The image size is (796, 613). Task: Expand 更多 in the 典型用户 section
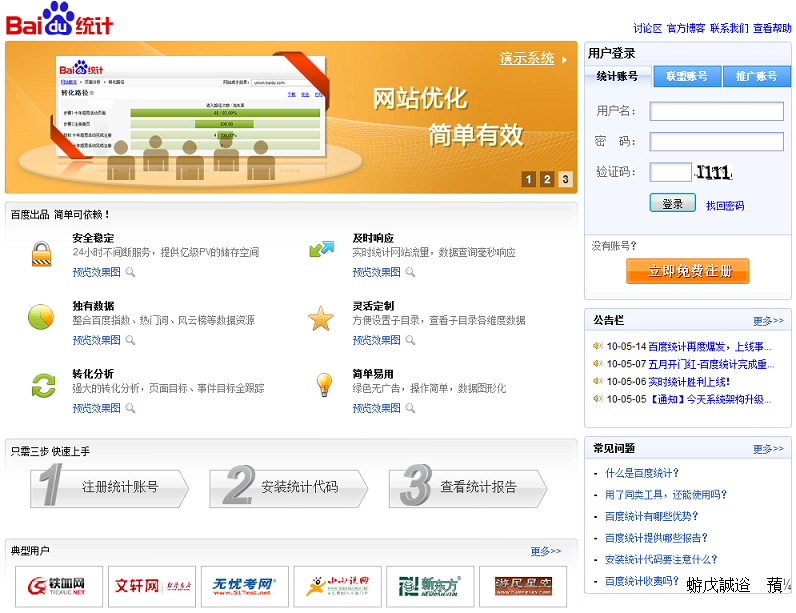pyautogui.click(x=546, y=551)
